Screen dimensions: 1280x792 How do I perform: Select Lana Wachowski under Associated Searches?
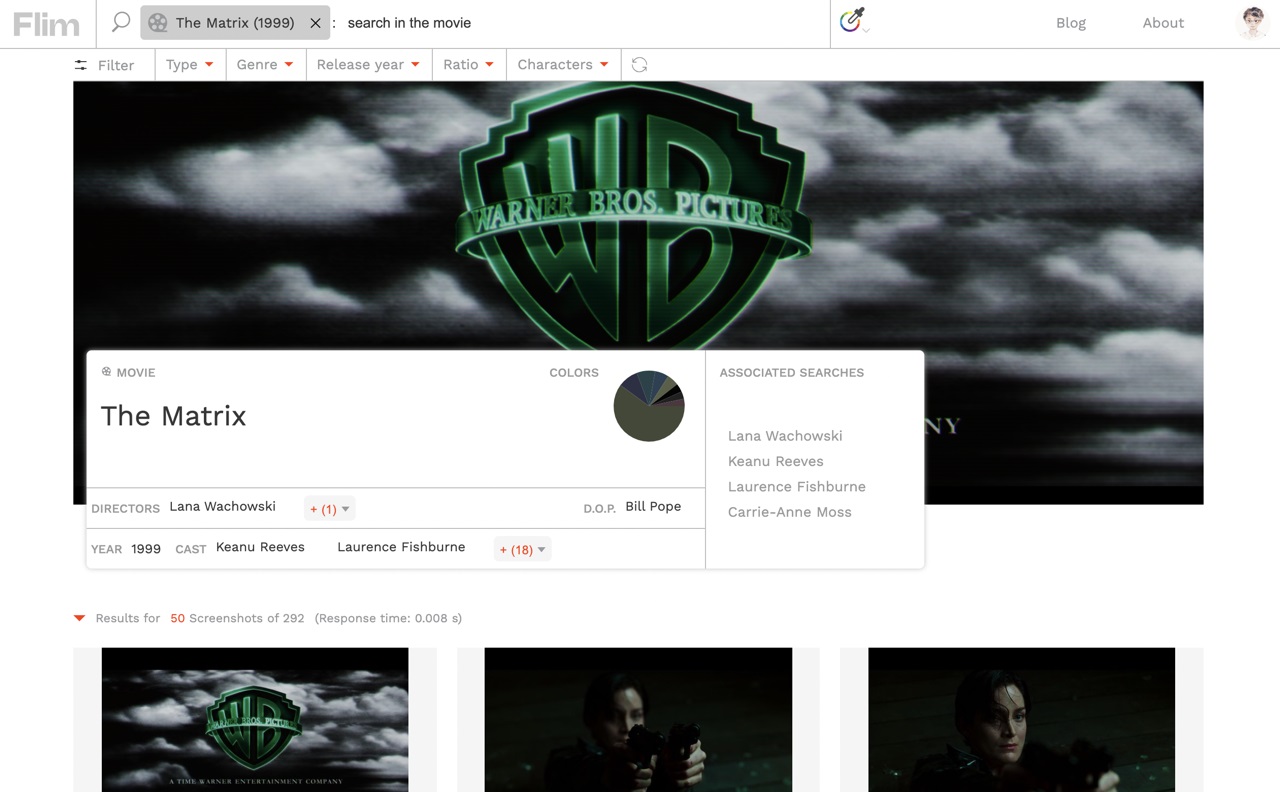pos(785,436)
